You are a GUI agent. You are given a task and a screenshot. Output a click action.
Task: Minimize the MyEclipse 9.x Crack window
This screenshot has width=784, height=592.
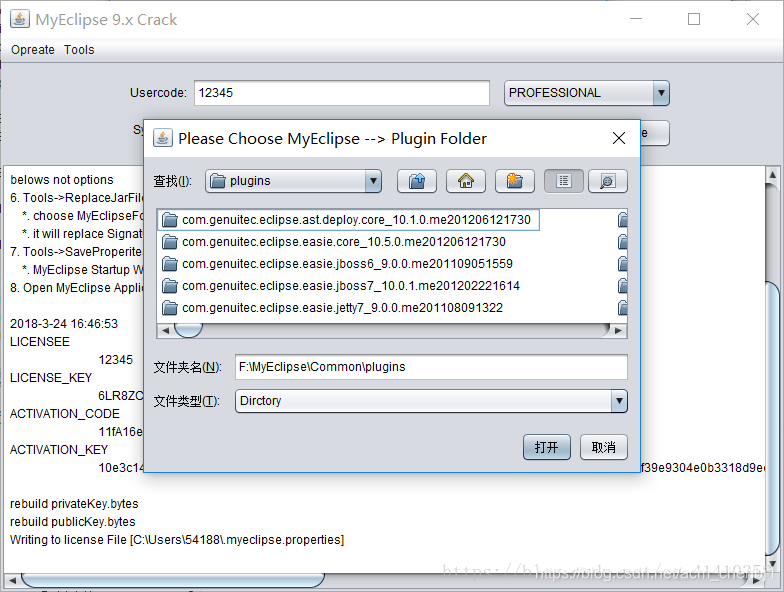[636, 19]
